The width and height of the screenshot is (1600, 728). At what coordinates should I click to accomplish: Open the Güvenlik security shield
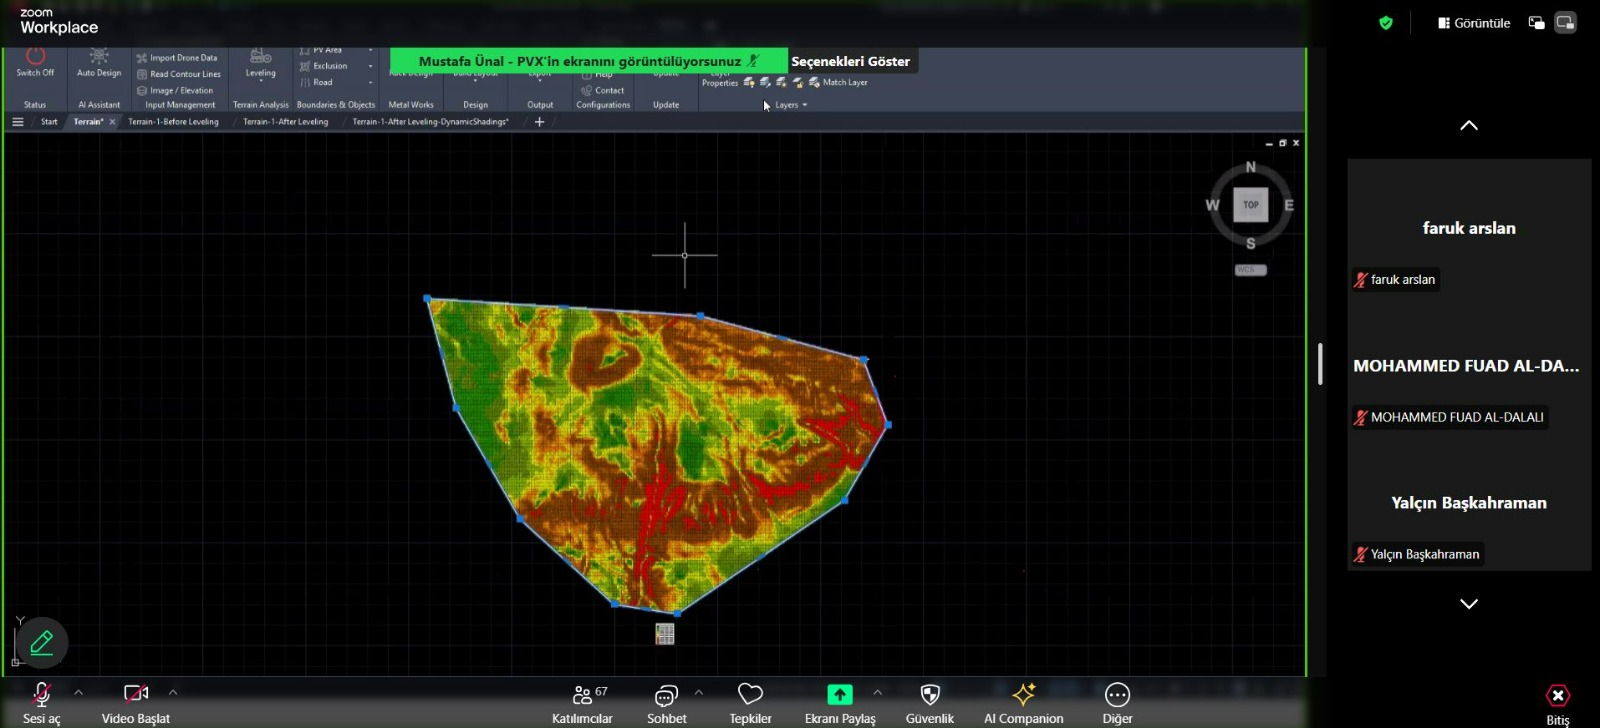[x=930, y=695]
